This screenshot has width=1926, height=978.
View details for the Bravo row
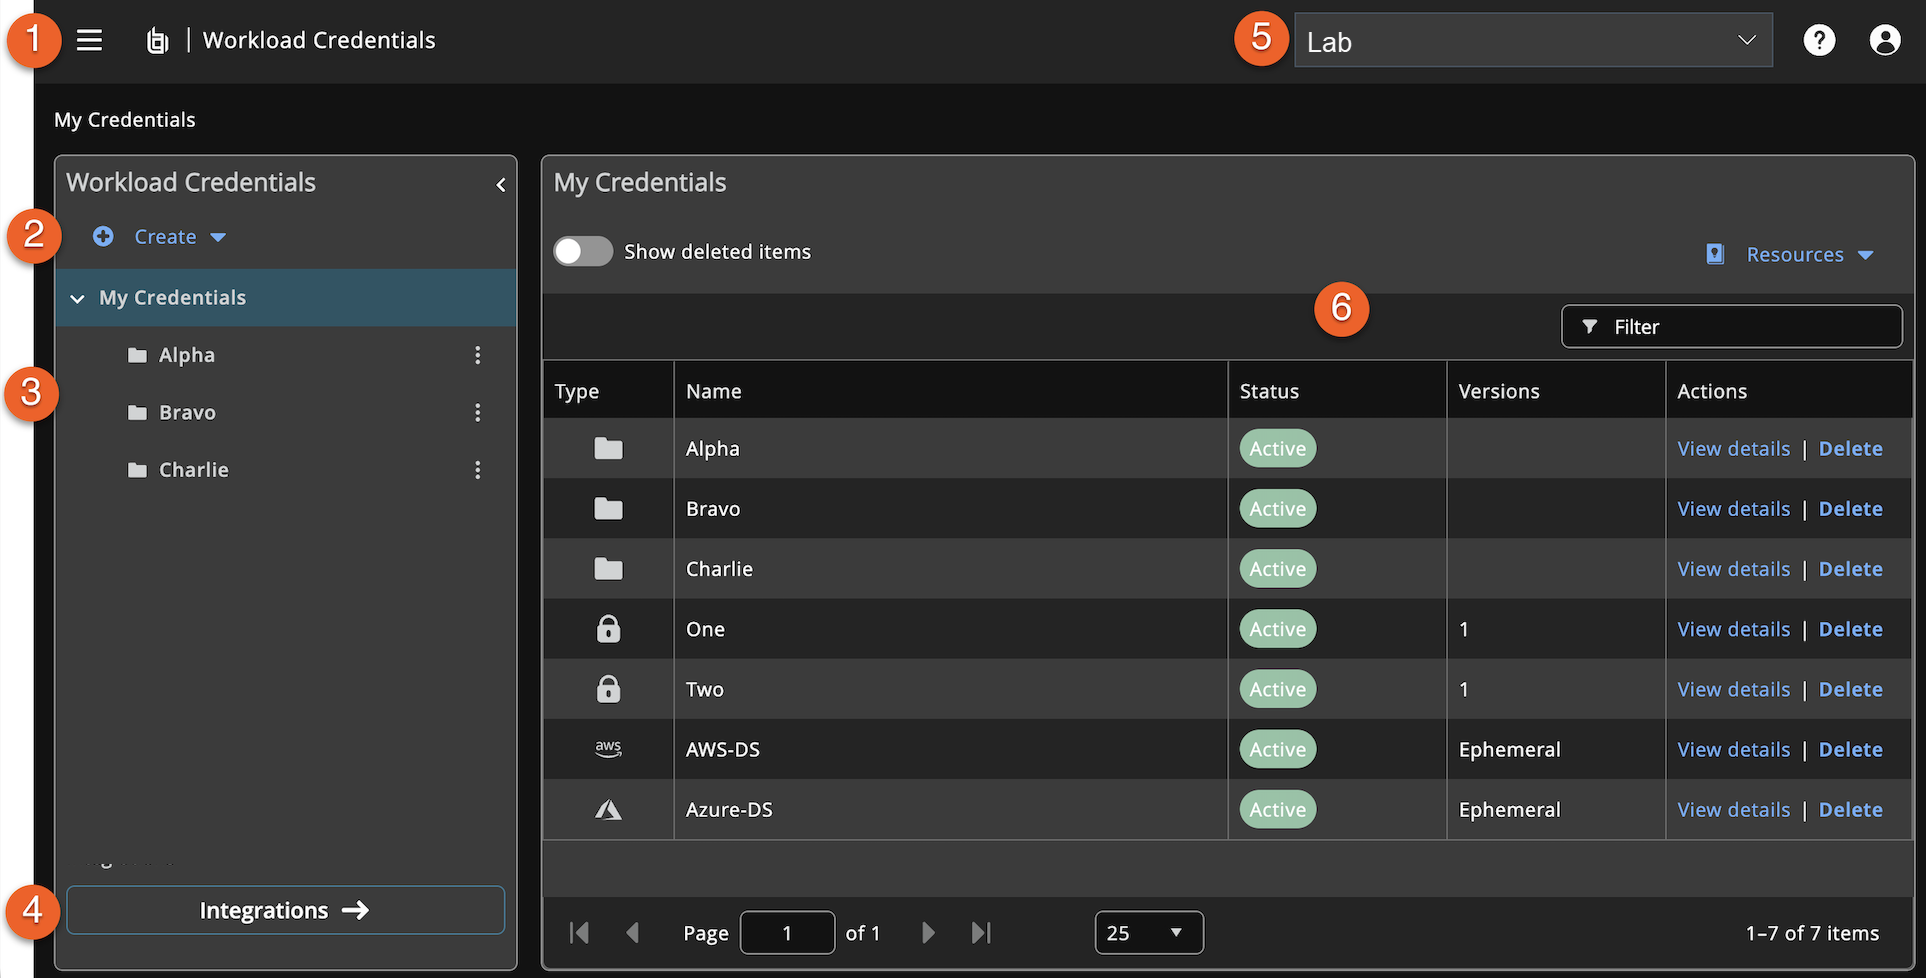pyautogui.click(x=1734, y=508)
